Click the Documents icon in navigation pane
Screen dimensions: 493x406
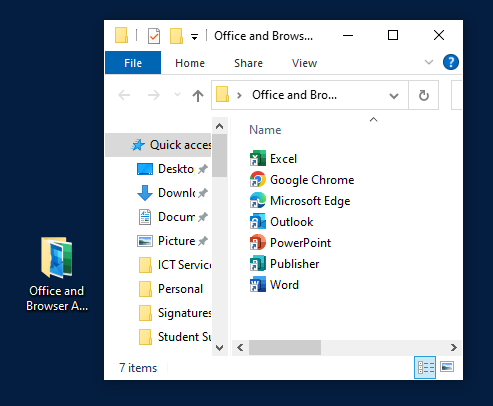click(x=145, y=217)
